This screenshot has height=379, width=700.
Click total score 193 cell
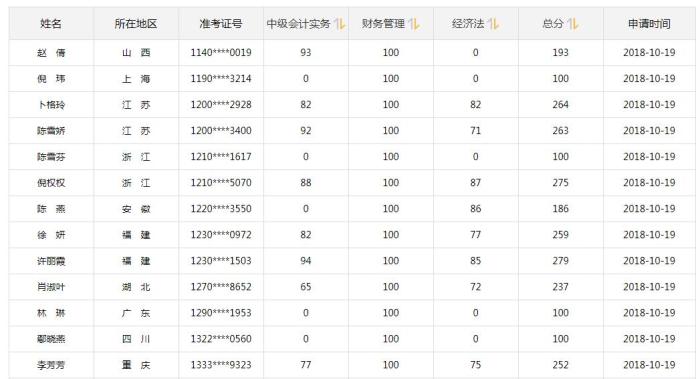(x=560, y=53)
